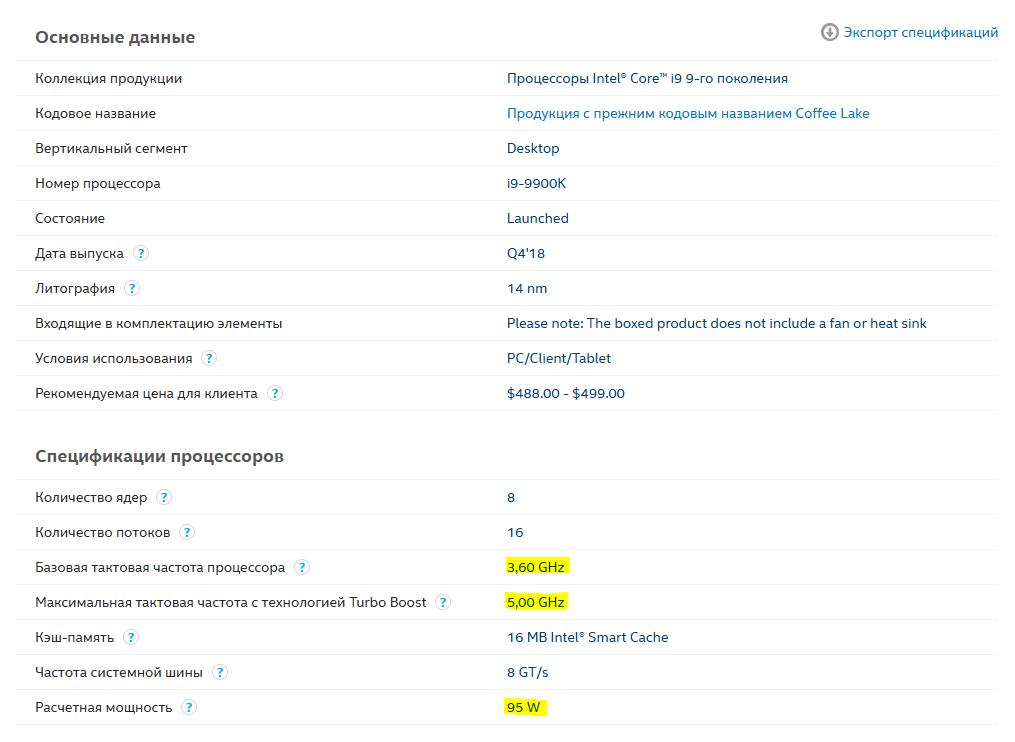Screen dimensions: 1015x742
Task: Click the Процессоры Intel Core i9 collection value
Action: coord(647,78)
